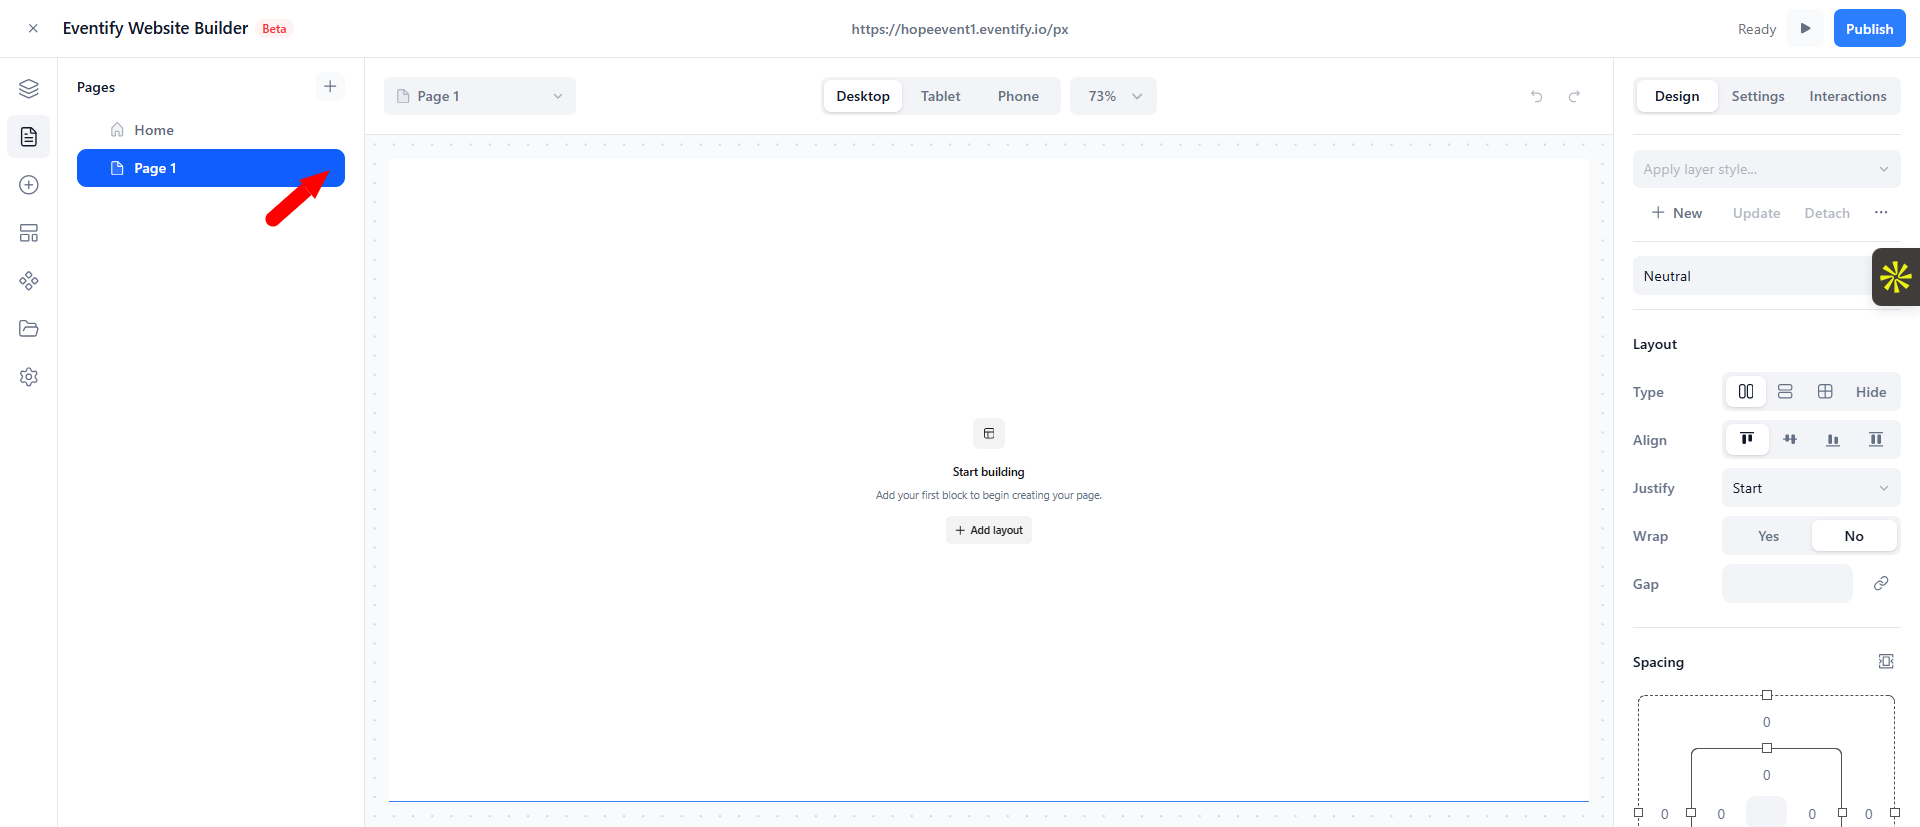Click the site URL hopeevent1.eventify.io/px
Image resolution: width=1920 pixels, height=827 pixels.
[960, 29]
